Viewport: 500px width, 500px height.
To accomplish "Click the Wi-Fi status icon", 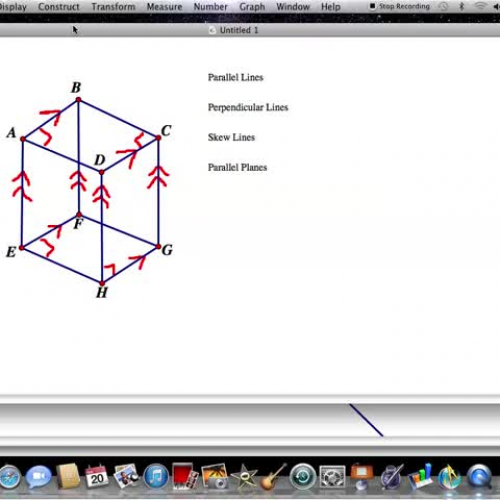I will point(480,6).
